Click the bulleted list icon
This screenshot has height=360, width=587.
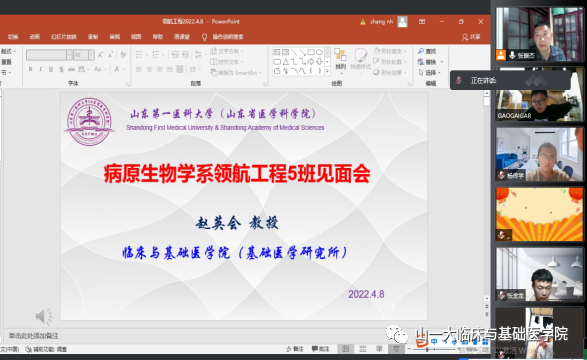point(139,55)
